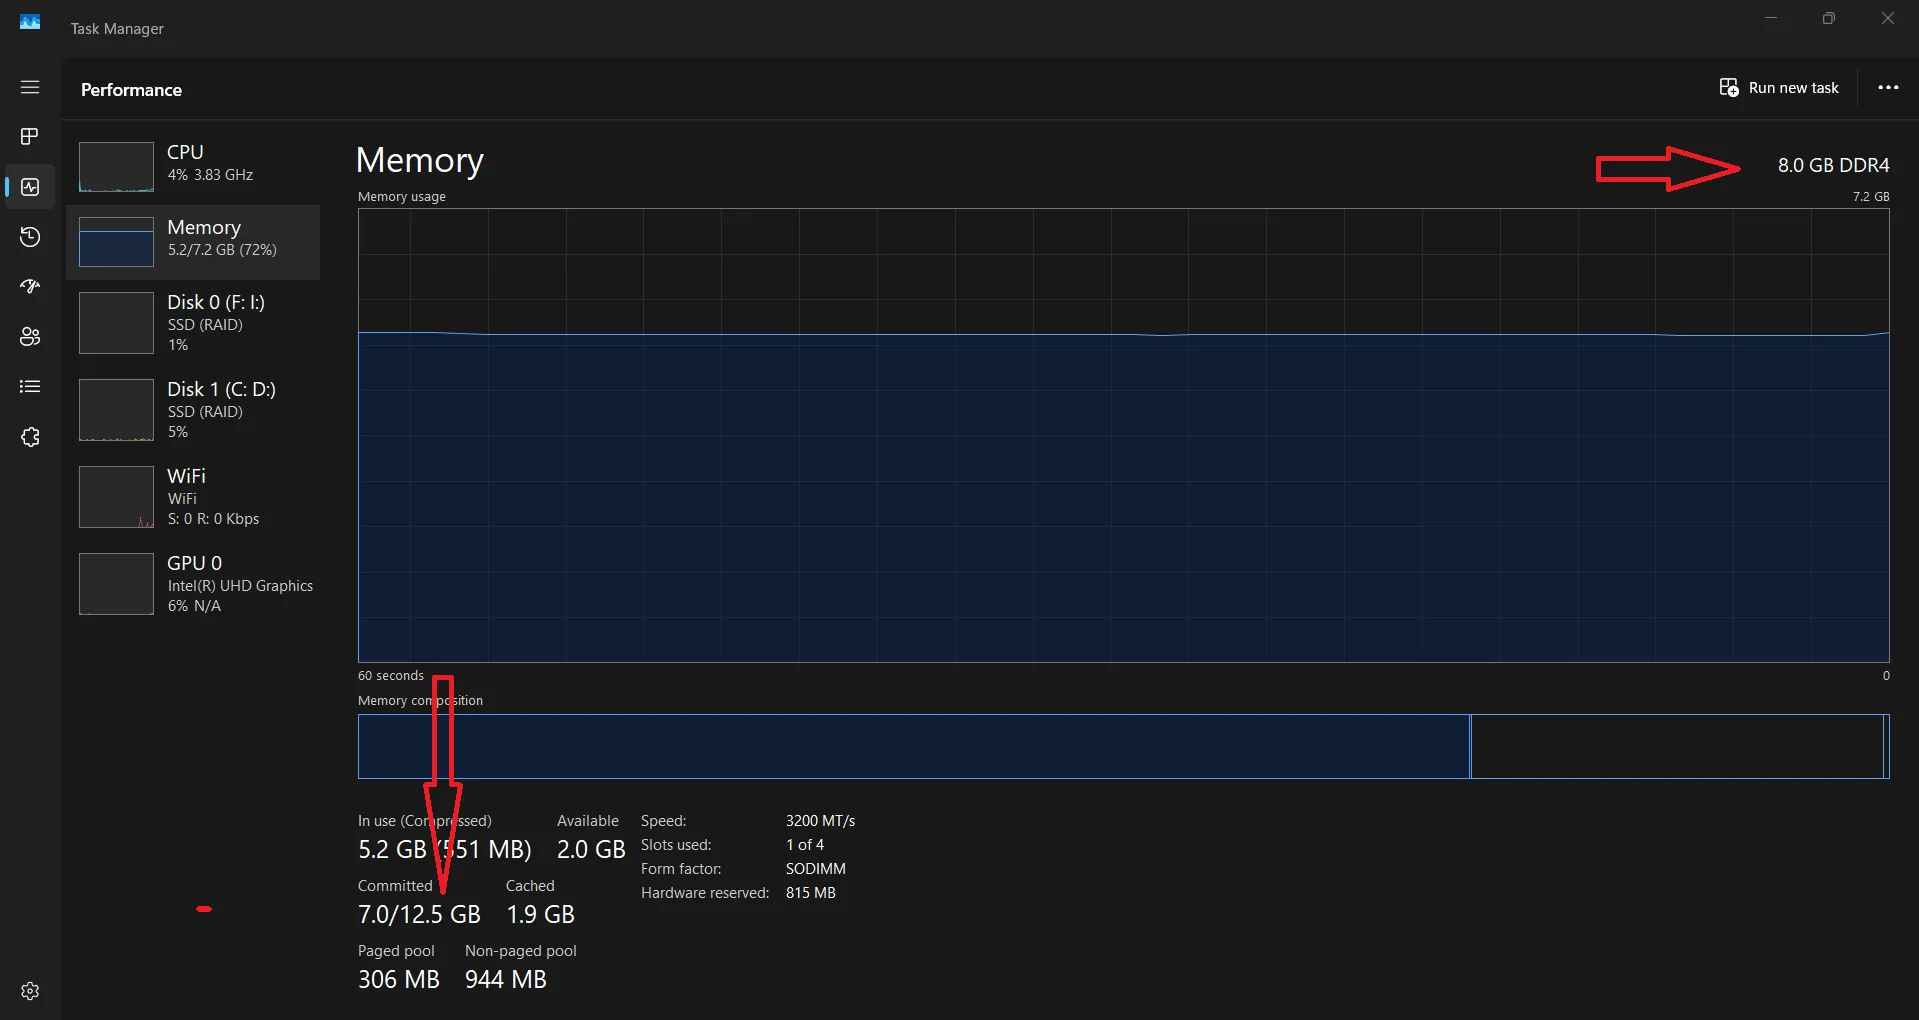Click the Run new task button

[1779, 88]
